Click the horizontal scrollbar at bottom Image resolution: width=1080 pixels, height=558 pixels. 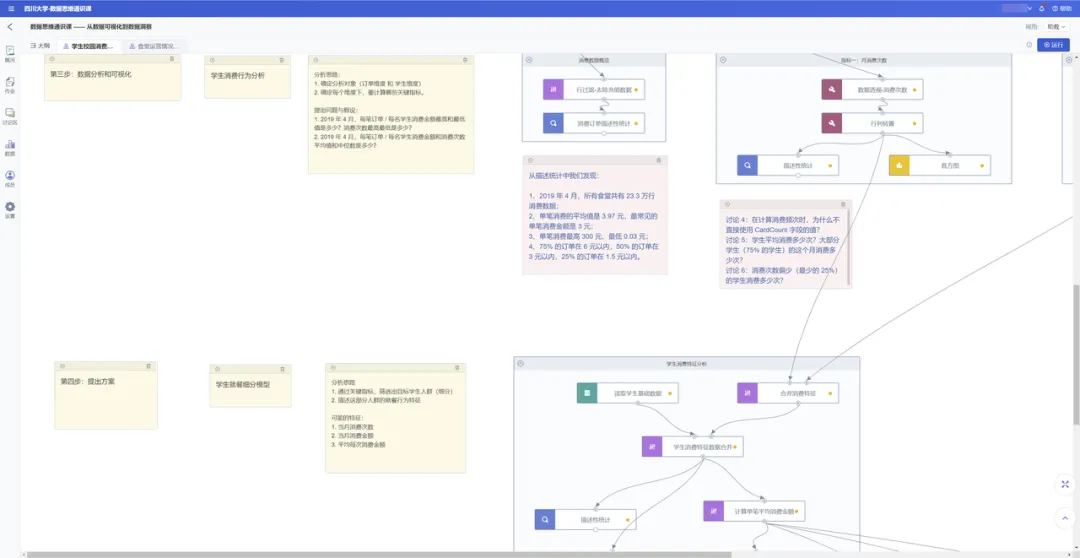pyautogui.click(x=379, y=554)
